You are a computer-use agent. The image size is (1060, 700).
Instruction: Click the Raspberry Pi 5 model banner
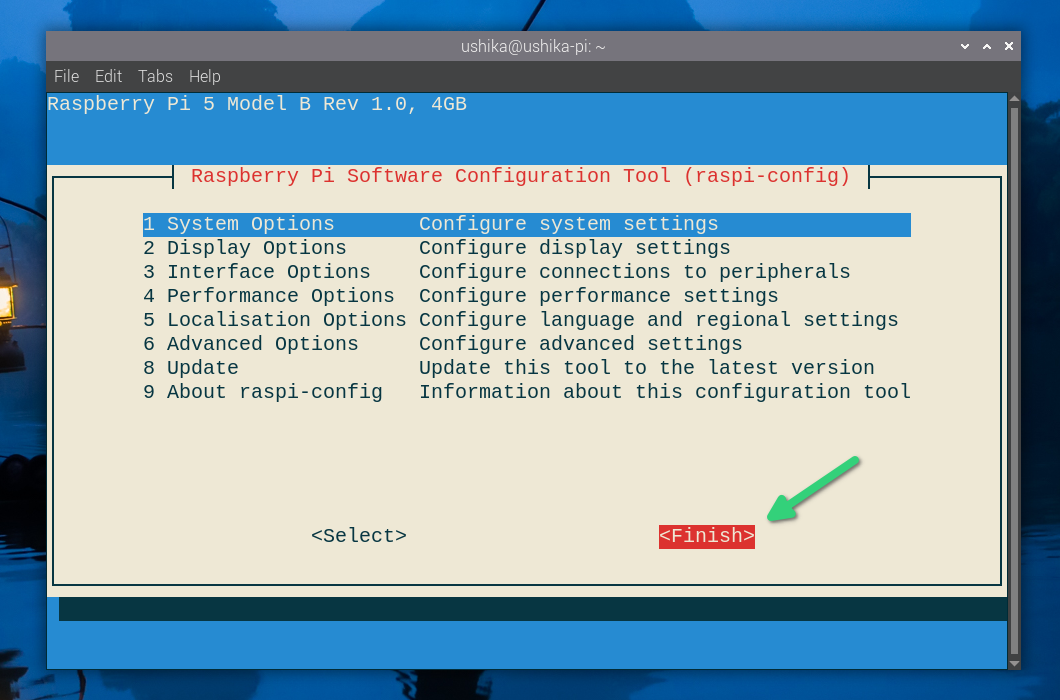[256, 104]
